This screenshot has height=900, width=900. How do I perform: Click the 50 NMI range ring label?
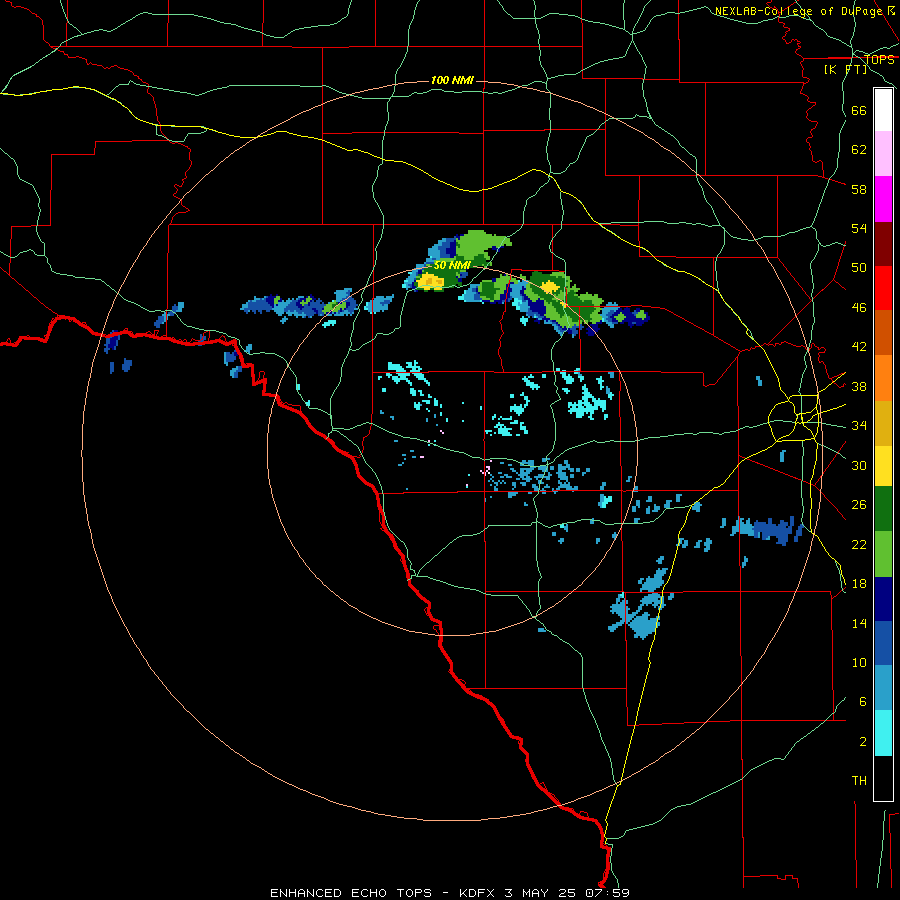tap(452, 265)
